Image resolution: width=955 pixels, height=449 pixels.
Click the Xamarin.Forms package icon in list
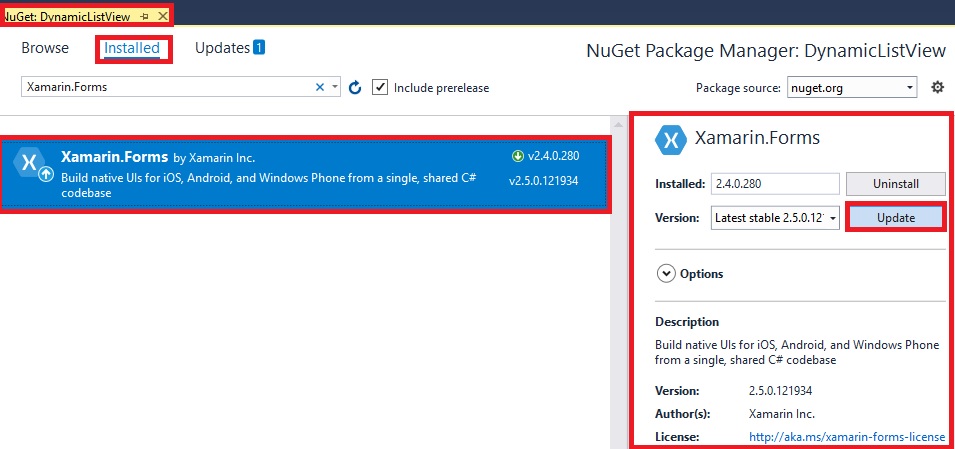(33, 165)
